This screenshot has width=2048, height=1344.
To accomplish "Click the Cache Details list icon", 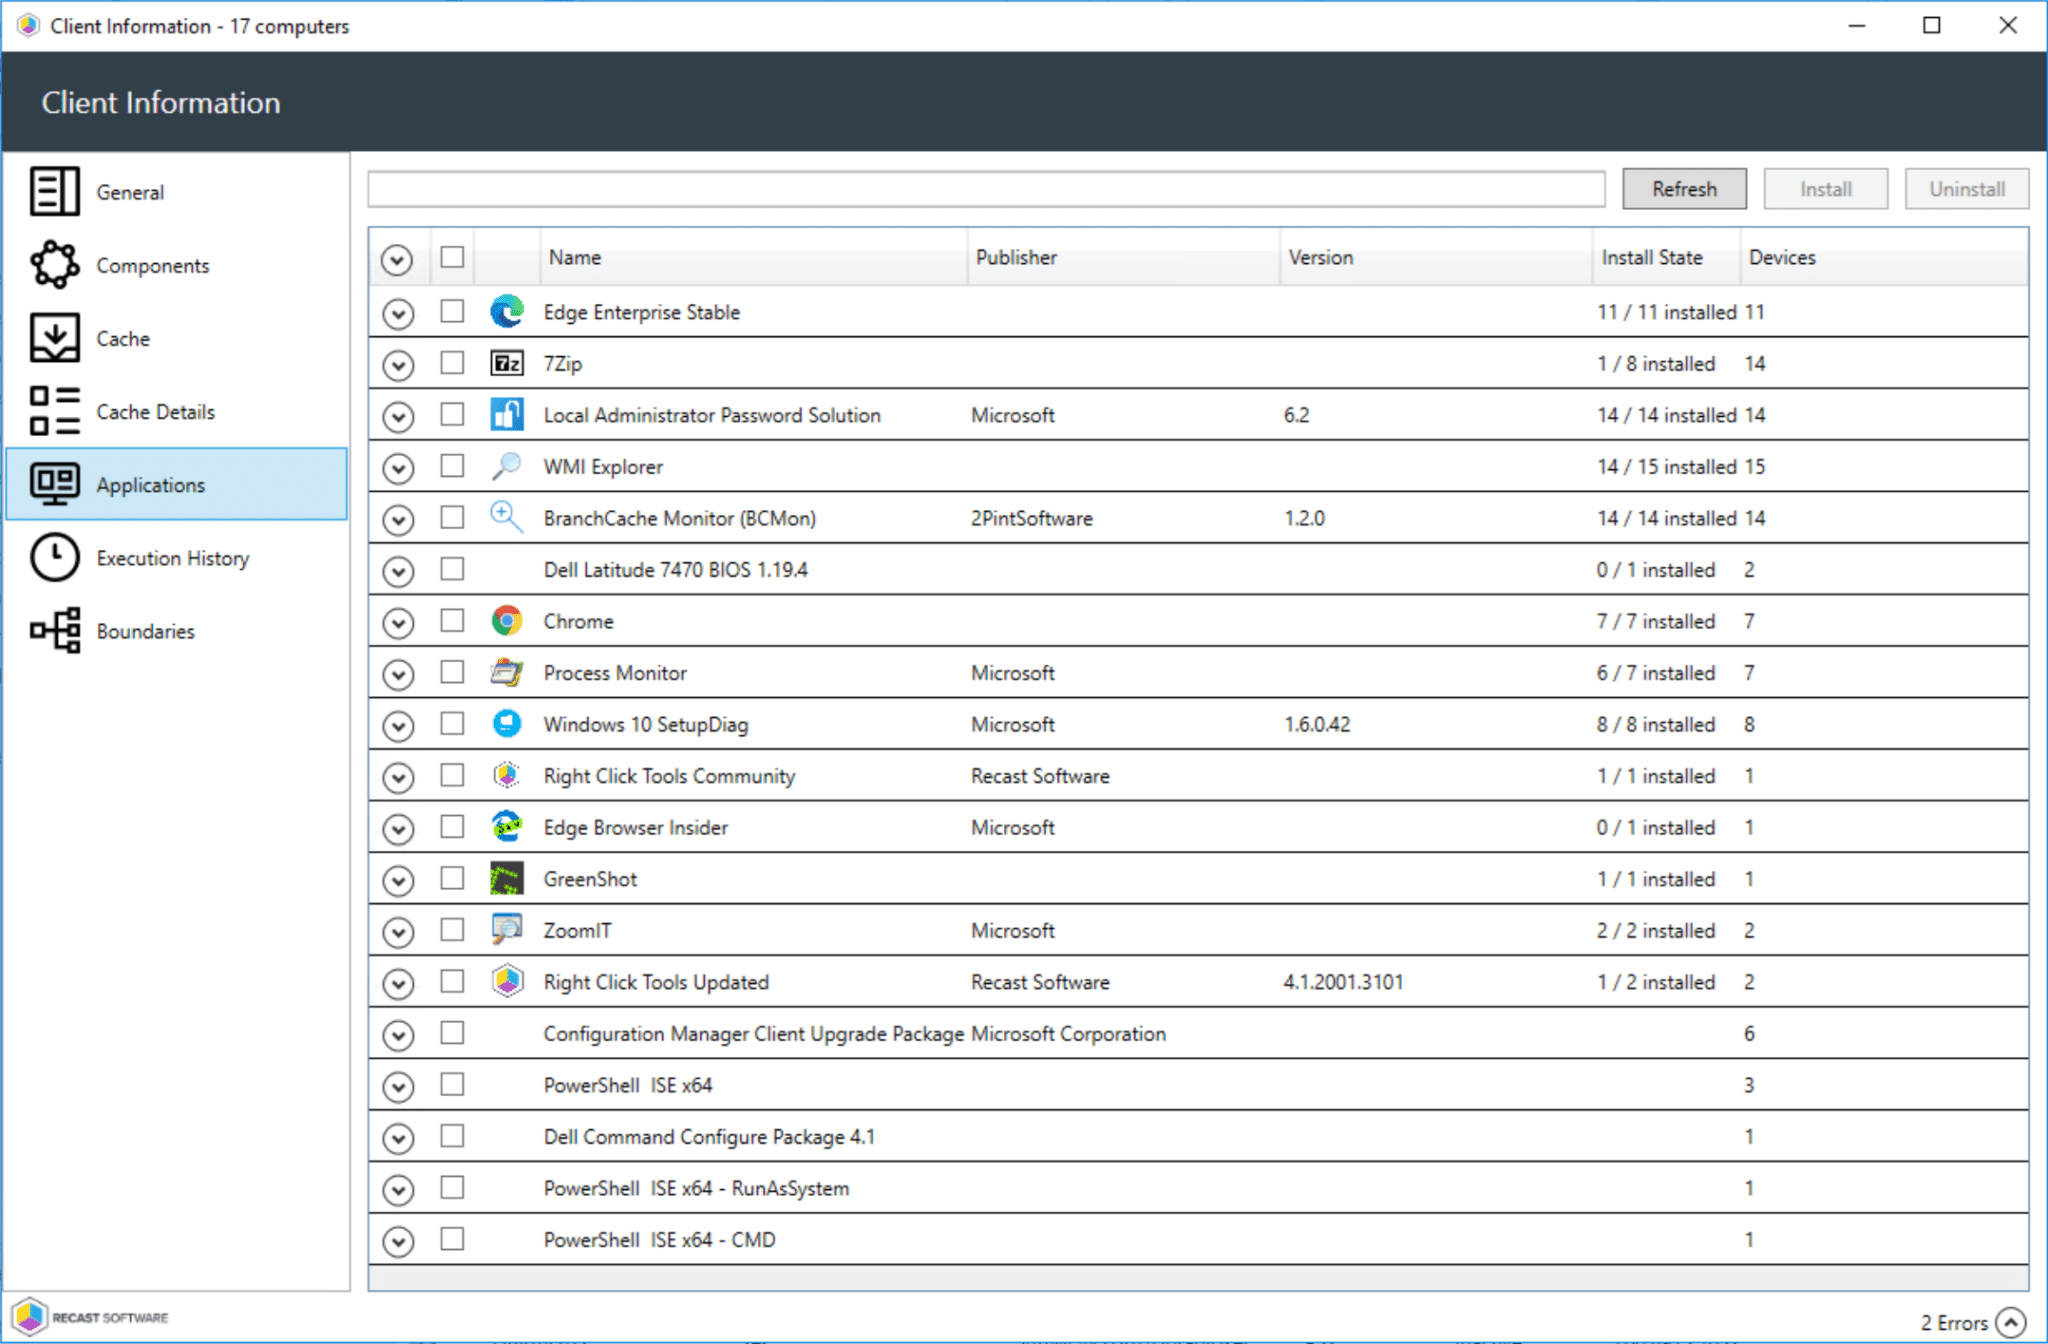I will (54, 411).
